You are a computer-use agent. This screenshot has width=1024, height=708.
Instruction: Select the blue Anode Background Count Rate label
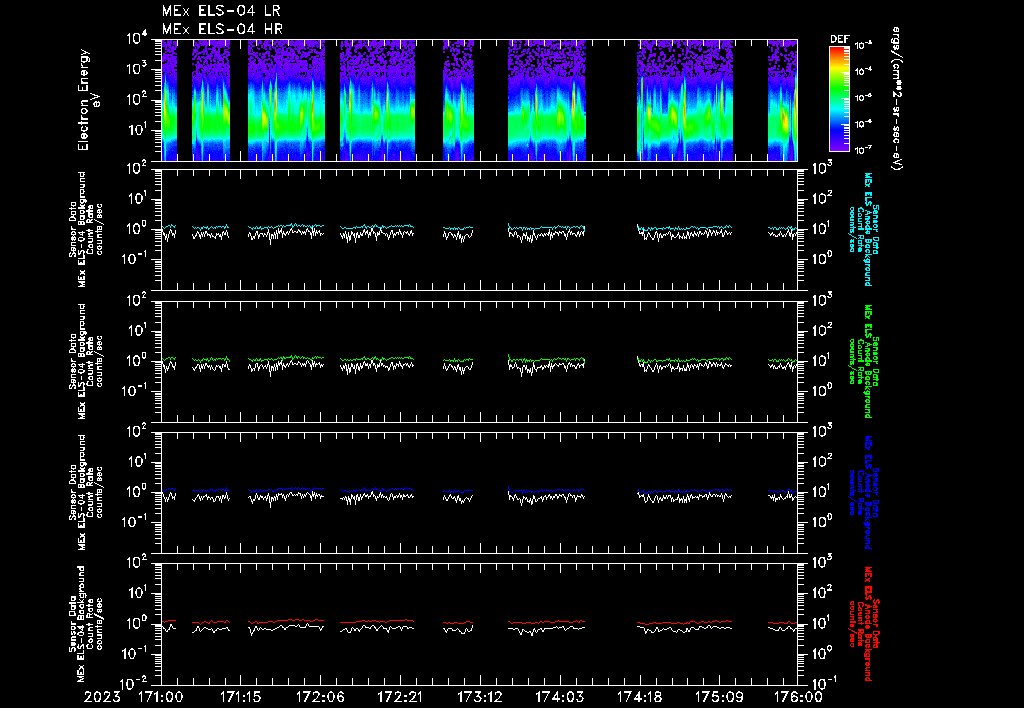pyautogui.click(x=863, y=492)
